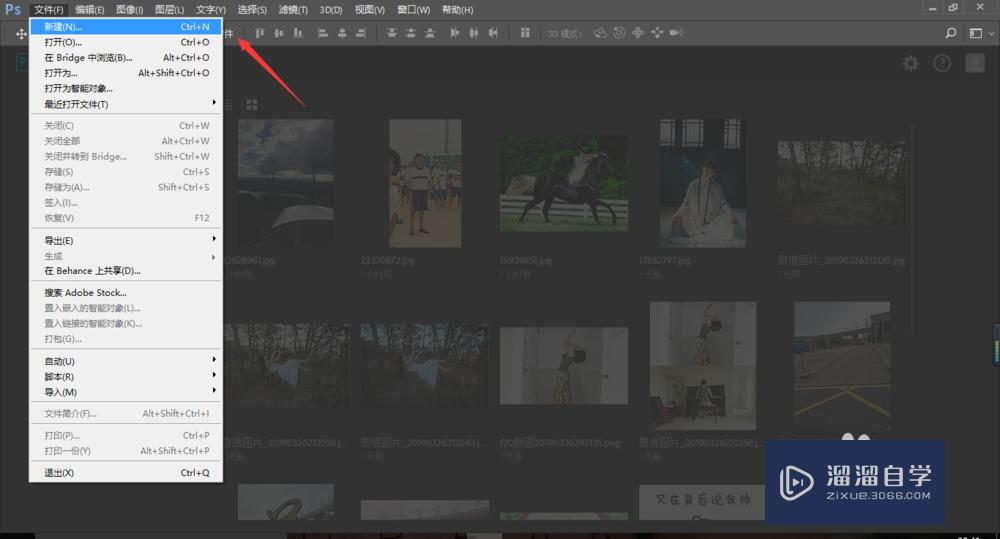
Task: Choose 打开(O)... in the File menu
Action: tap(126, 42)
